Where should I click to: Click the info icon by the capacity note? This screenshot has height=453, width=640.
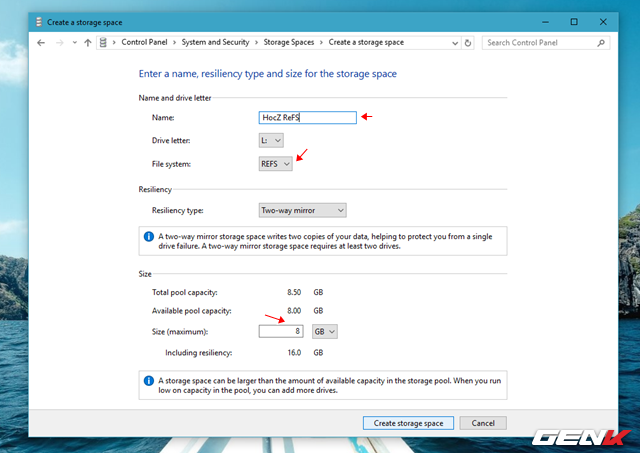(x=149, y=381)
